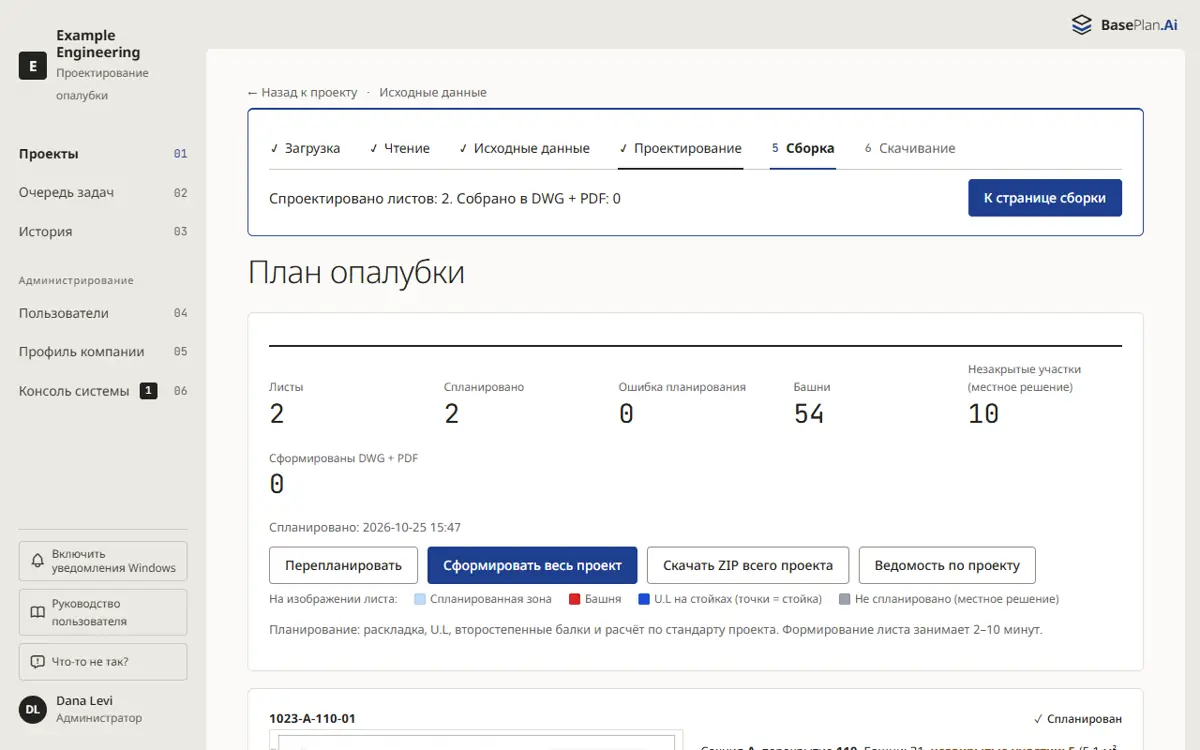This screenshot has height=750, width=1200.
Task: Switch to the Чтение step
Action: click(x=399, y=148)
